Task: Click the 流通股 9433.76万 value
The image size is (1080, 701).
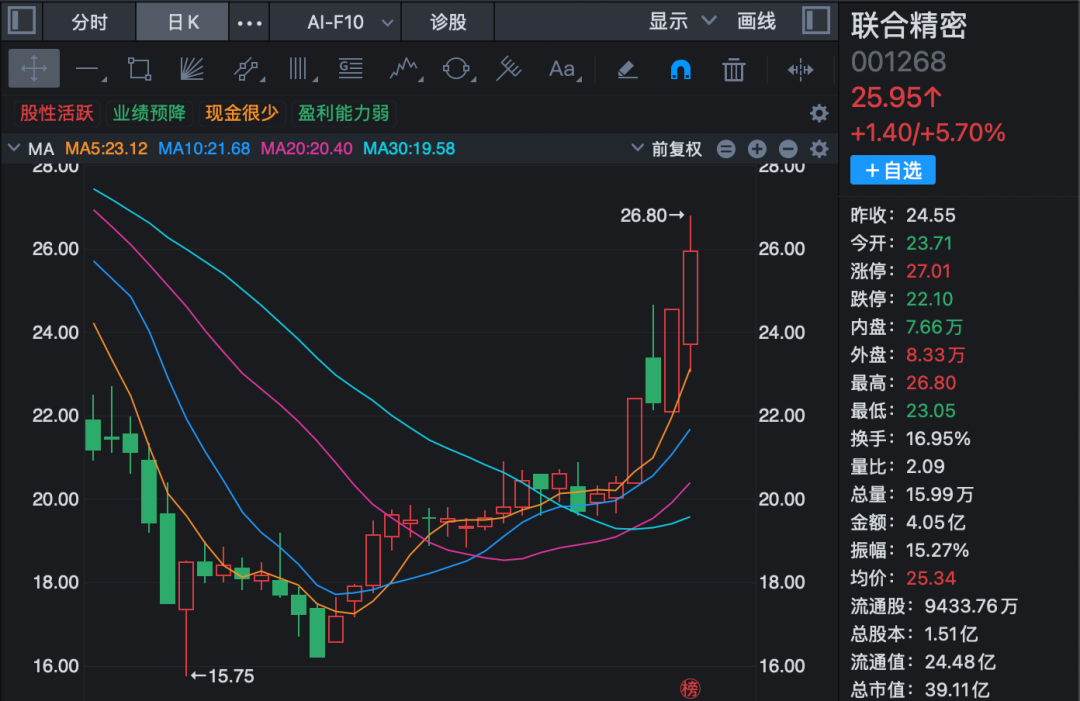Action: (970, 606)
